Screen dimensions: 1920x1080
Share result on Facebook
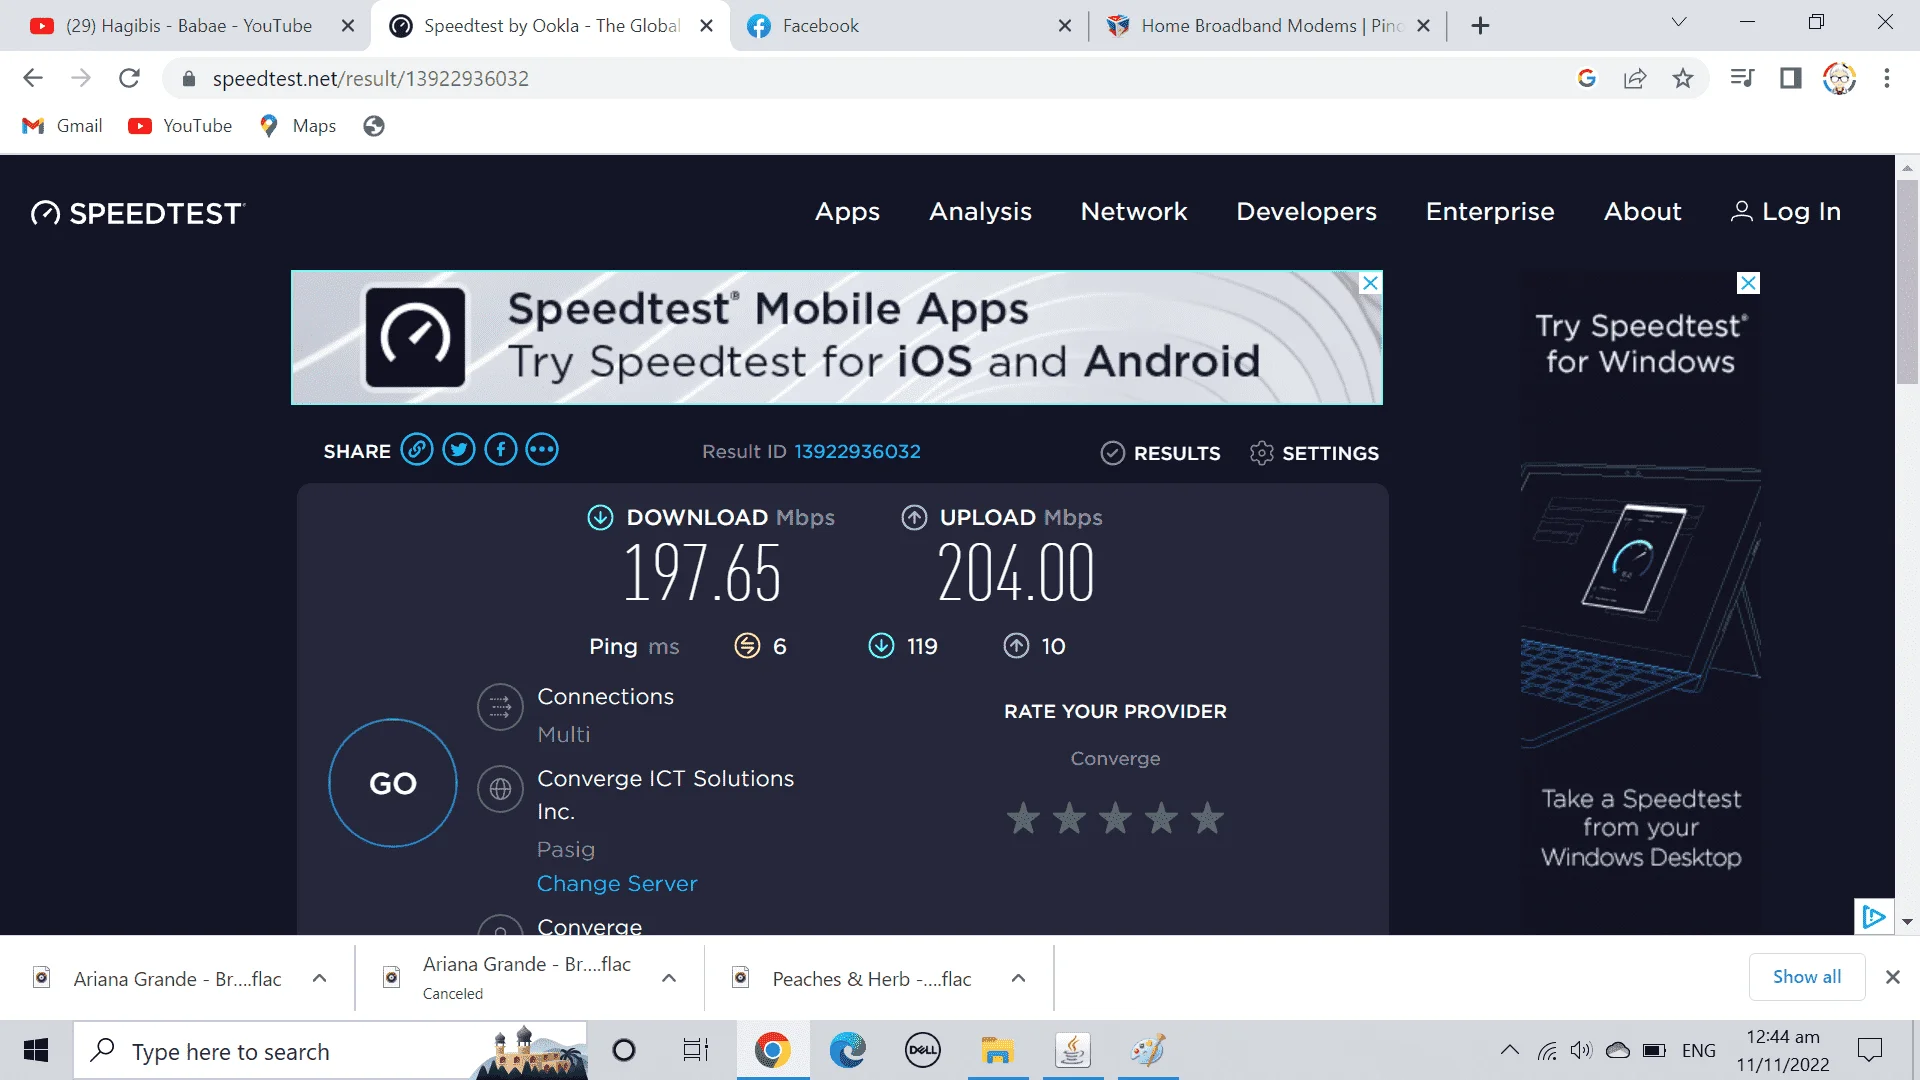501,450
